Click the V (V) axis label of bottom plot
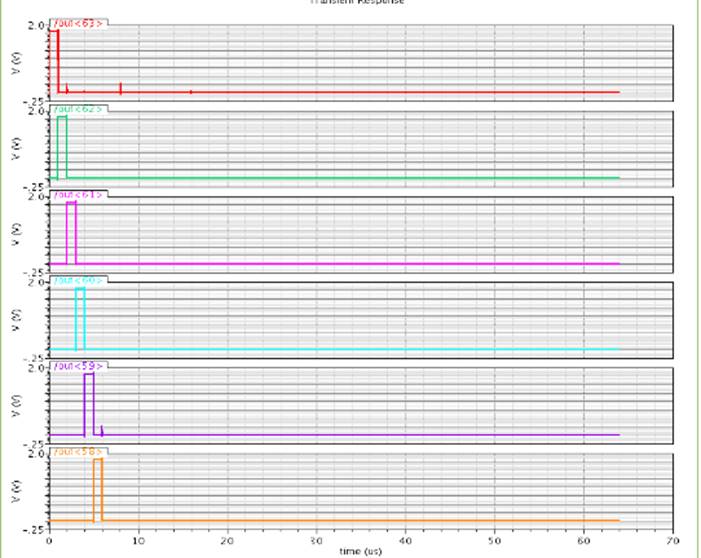The width and height of the screenshot is (701, 558). click(14, 489)
